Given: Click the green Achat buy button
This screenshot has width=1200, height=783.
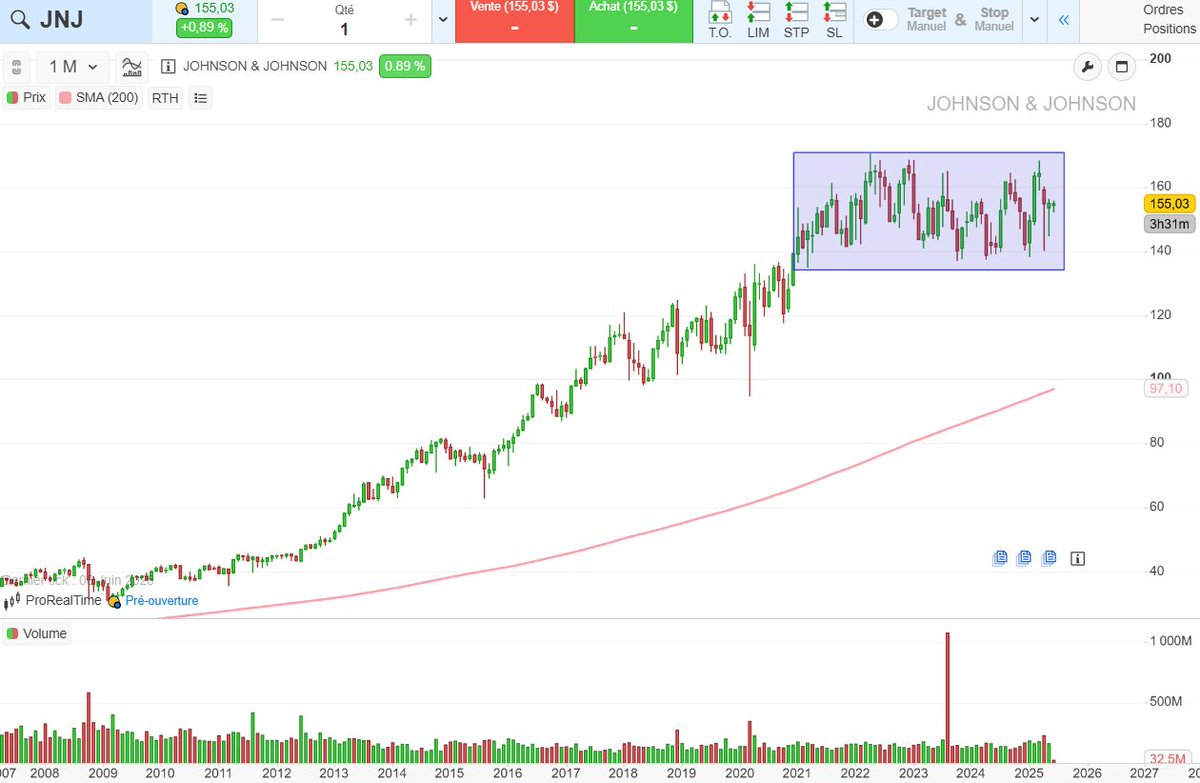Looking at the screenshot, I should point(634,20).
